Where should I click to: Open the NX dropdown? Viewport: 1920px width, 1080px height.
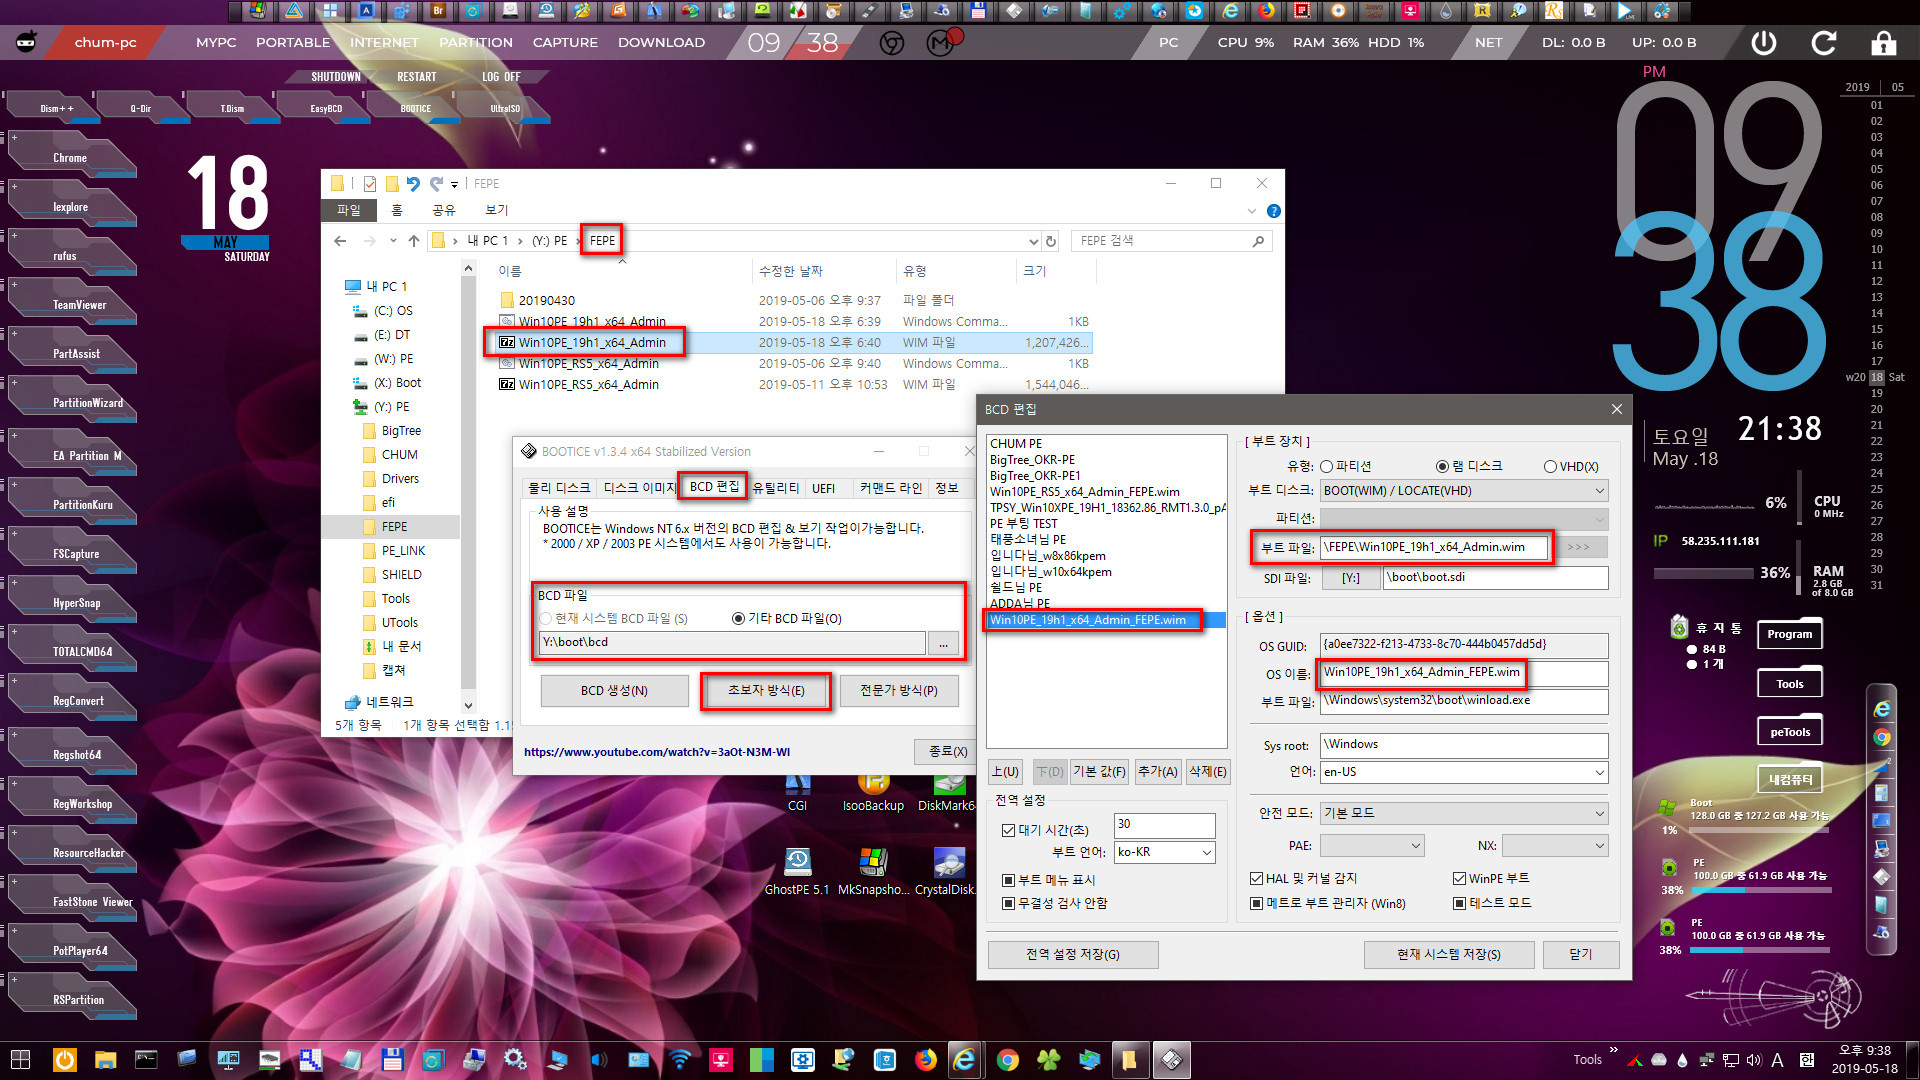coord(1555,845)
